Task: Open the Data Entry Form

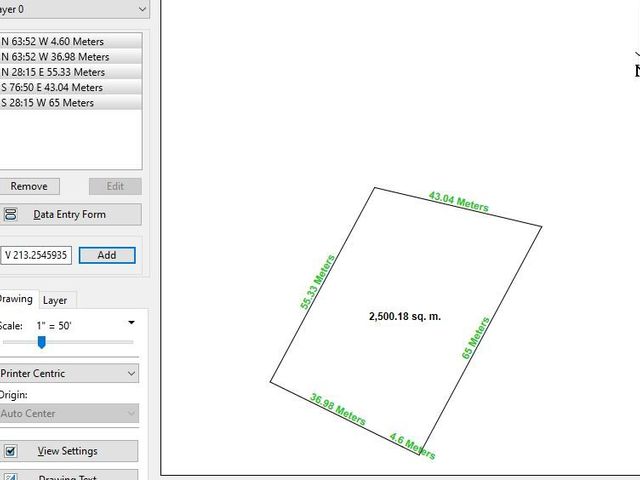Action: tap(71, 214)
